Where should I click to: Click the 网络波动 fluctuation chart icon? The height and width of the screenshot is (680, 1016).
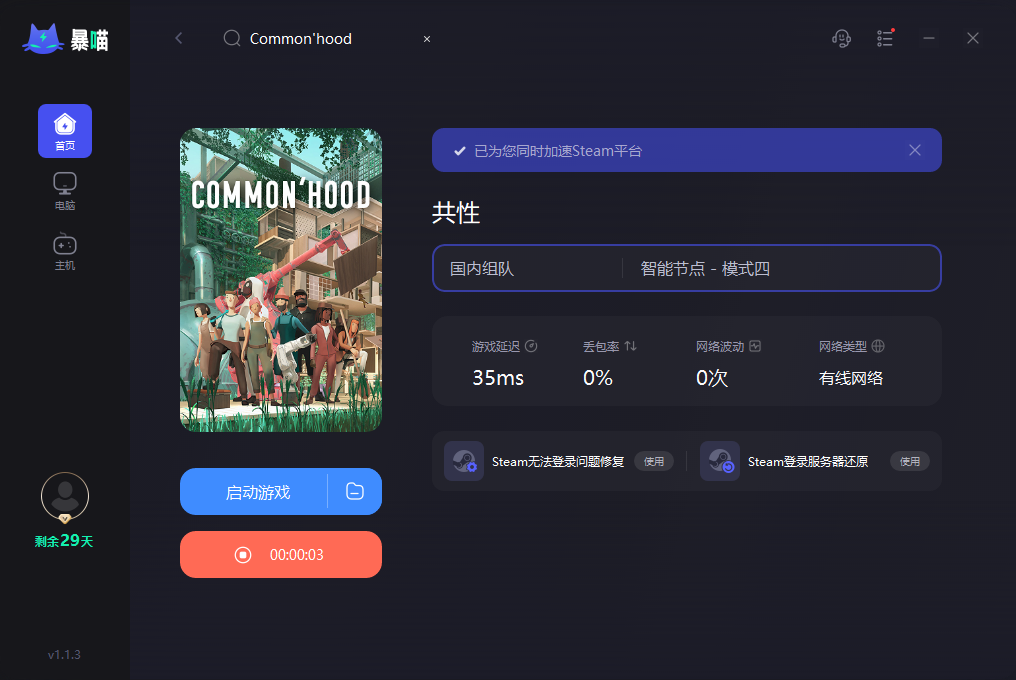point(755,346)
